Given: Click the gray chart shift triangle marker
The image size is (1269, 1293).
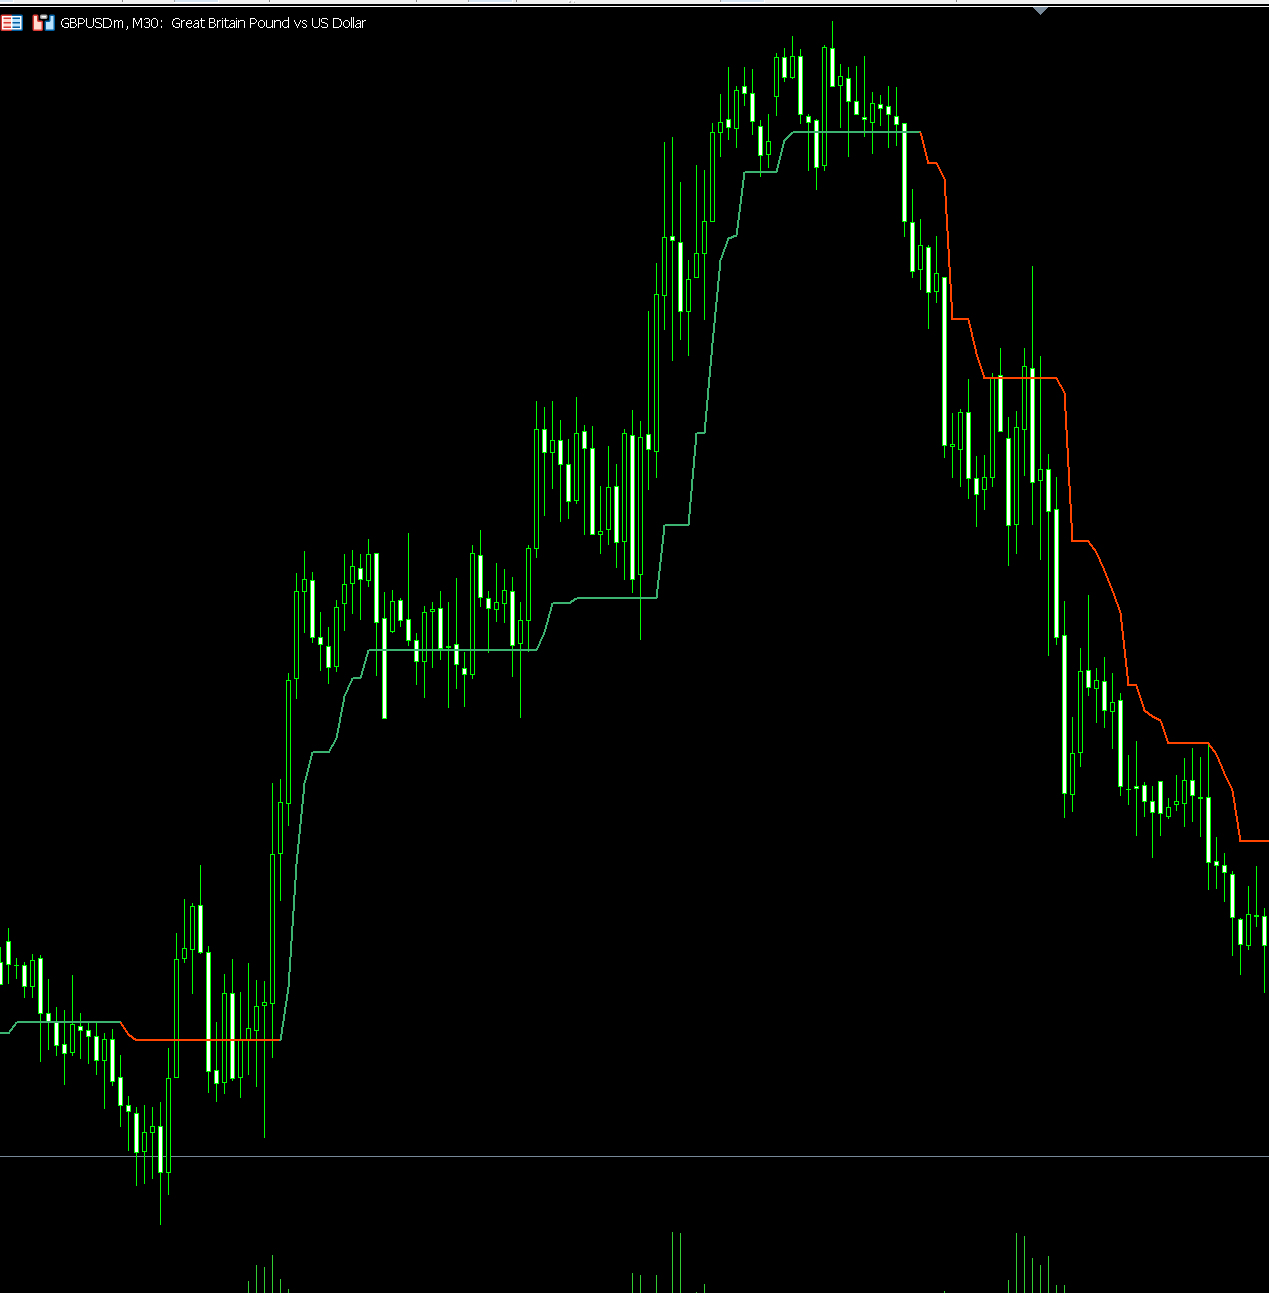Looking at the screenshot, I should (1040, 10).
